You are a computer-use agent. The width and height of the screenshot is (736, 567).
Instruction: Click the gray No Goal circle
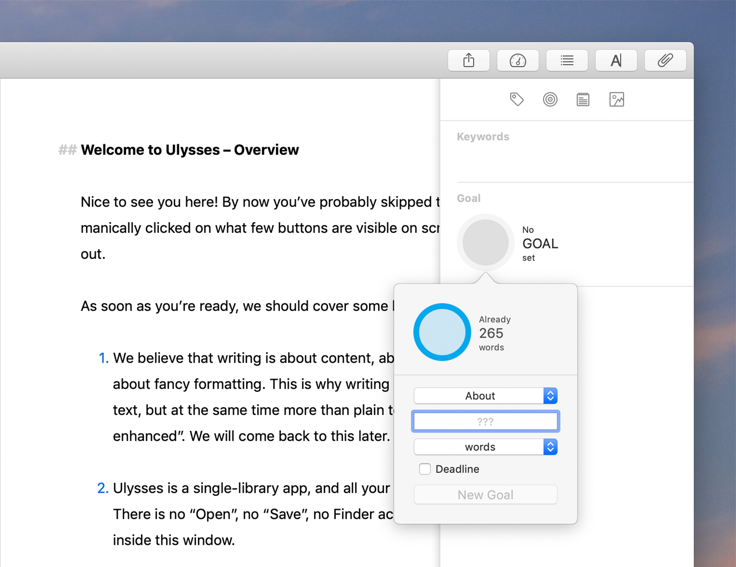[x=485, y=242]
